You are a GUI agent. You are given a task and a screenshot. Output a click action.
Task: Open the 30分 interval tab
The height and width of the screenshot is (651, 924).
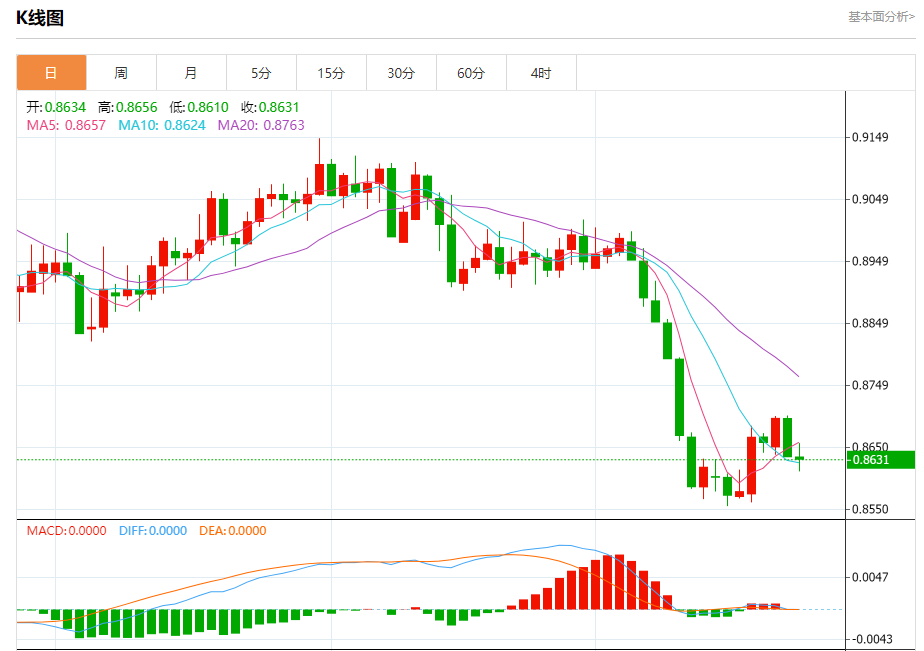(x=401, y=72)
